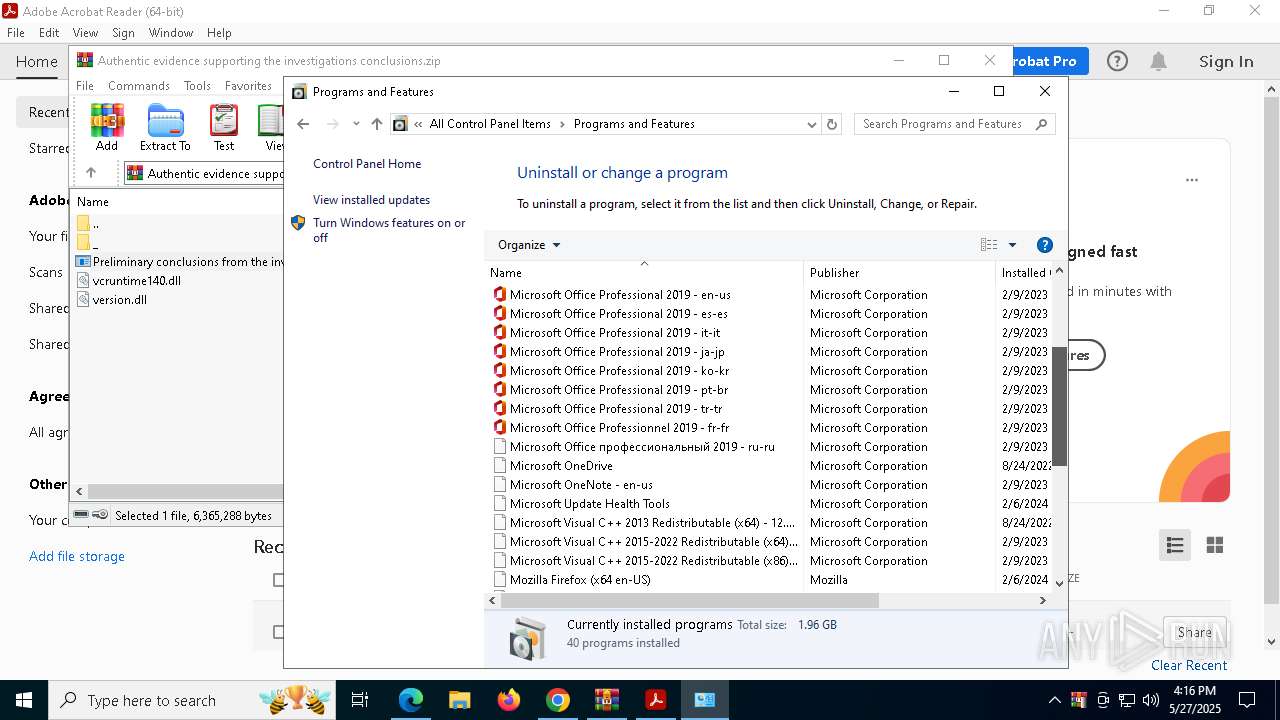Screen dimensions: 1280x720
Task: Launch Microsoft Edge from taskbar
Action: pyautogui.click(x=411, y=700)
